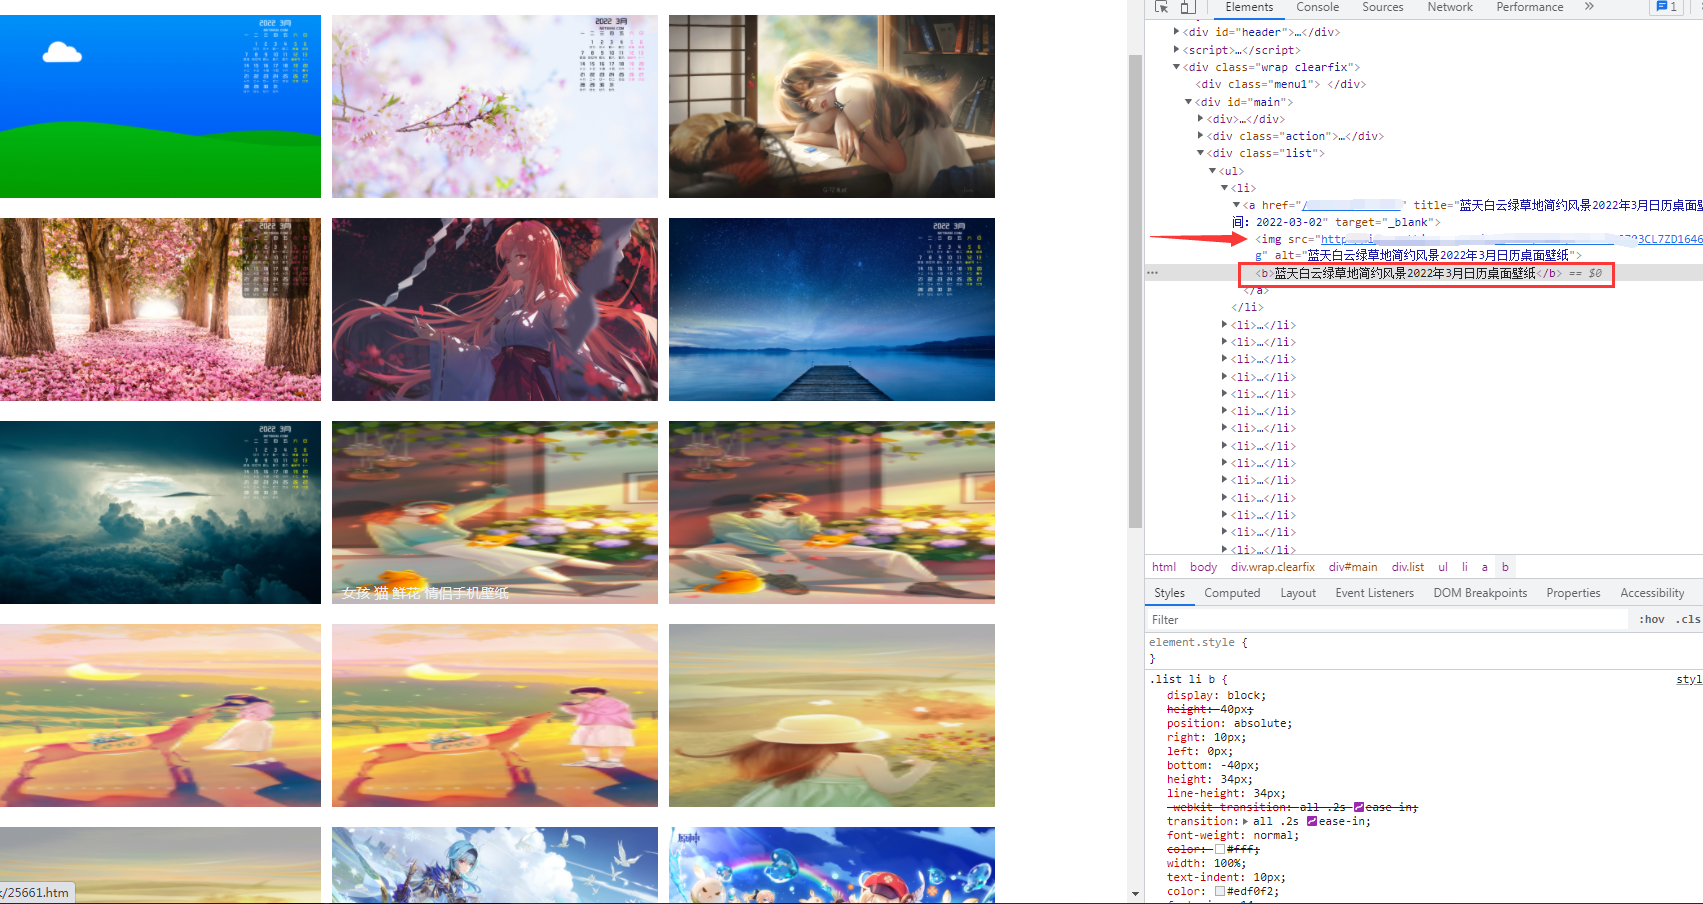Collapse the ul node arrow
The height and width of the screenshot is (904, 1703).
tap(1212, 171)
